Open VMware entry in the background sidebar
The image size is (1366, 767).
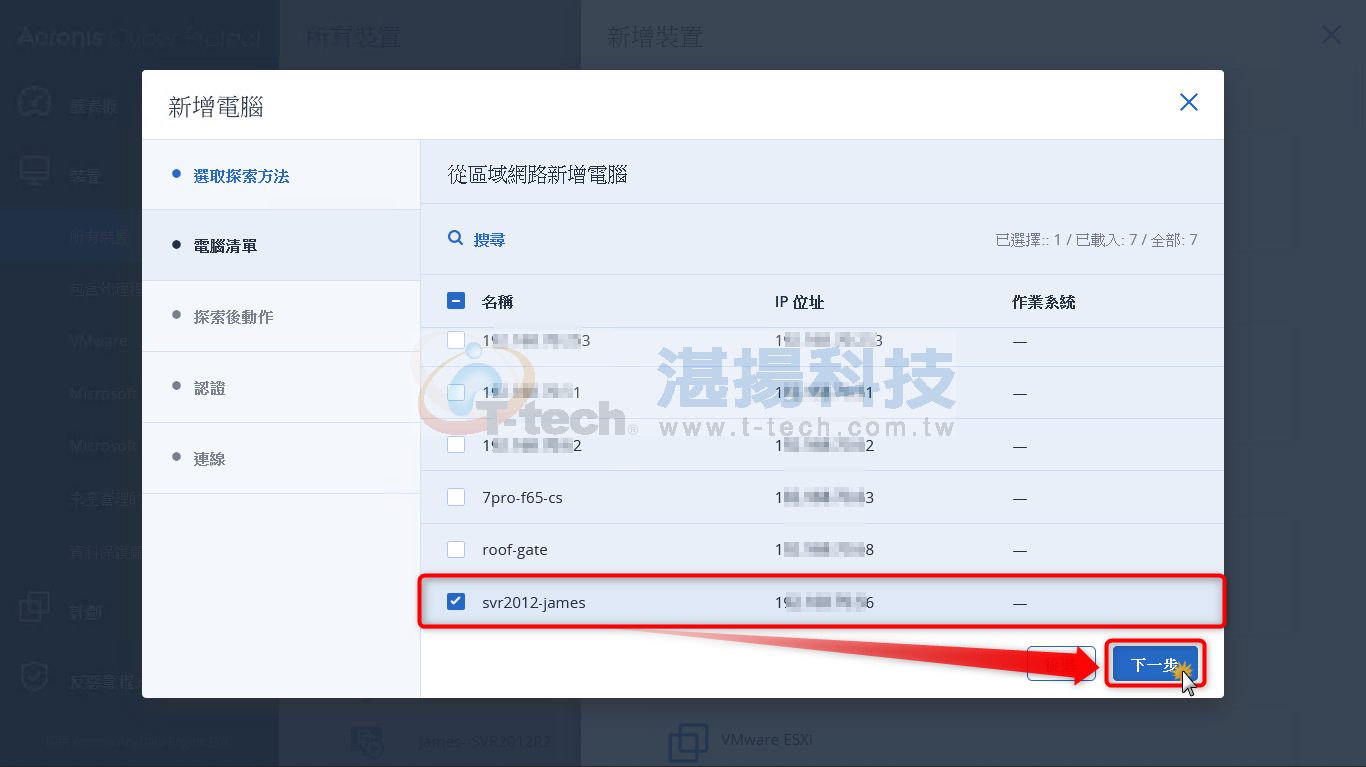coord(99,341)
